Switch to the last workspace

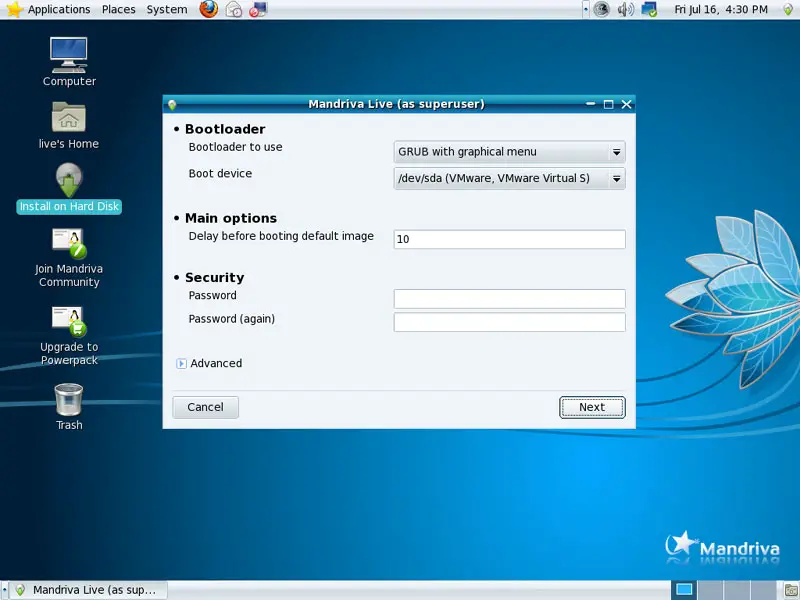pyautogui.click(x=763, y=590)
